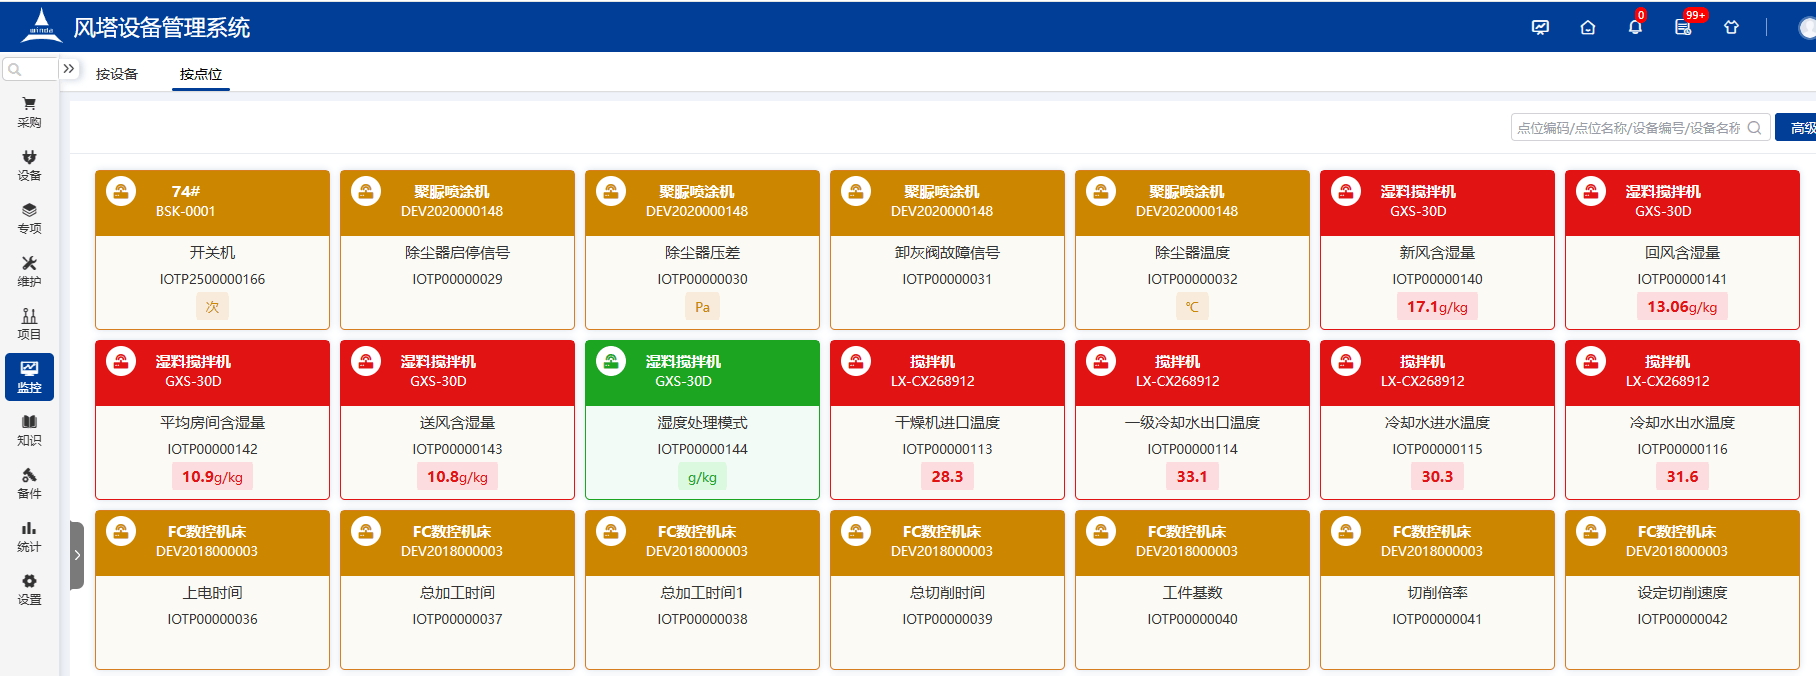Click the 切削倍率 point name

[1437, 593]
